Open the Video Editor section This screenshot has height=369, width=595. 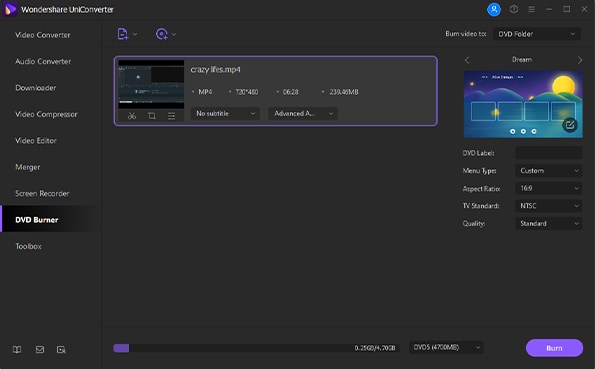point(36,140)
